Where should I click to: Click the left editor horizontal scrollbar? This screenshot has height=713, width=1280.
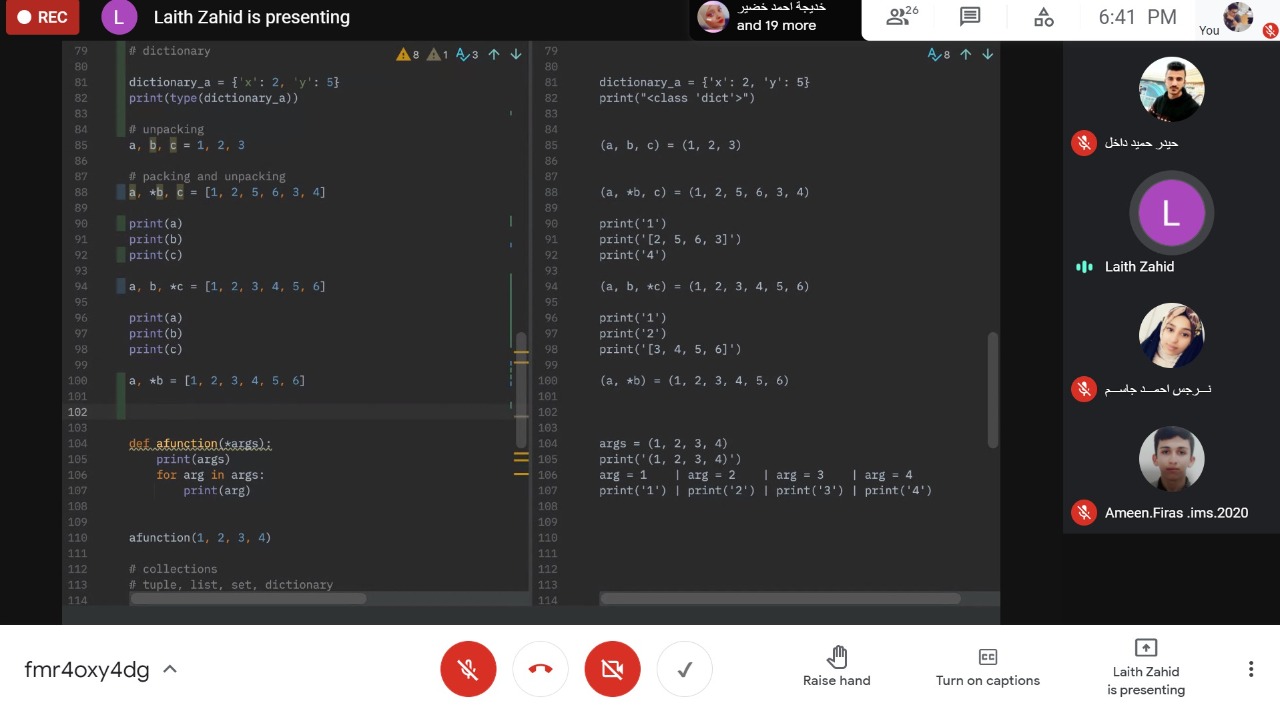point(248,598)
